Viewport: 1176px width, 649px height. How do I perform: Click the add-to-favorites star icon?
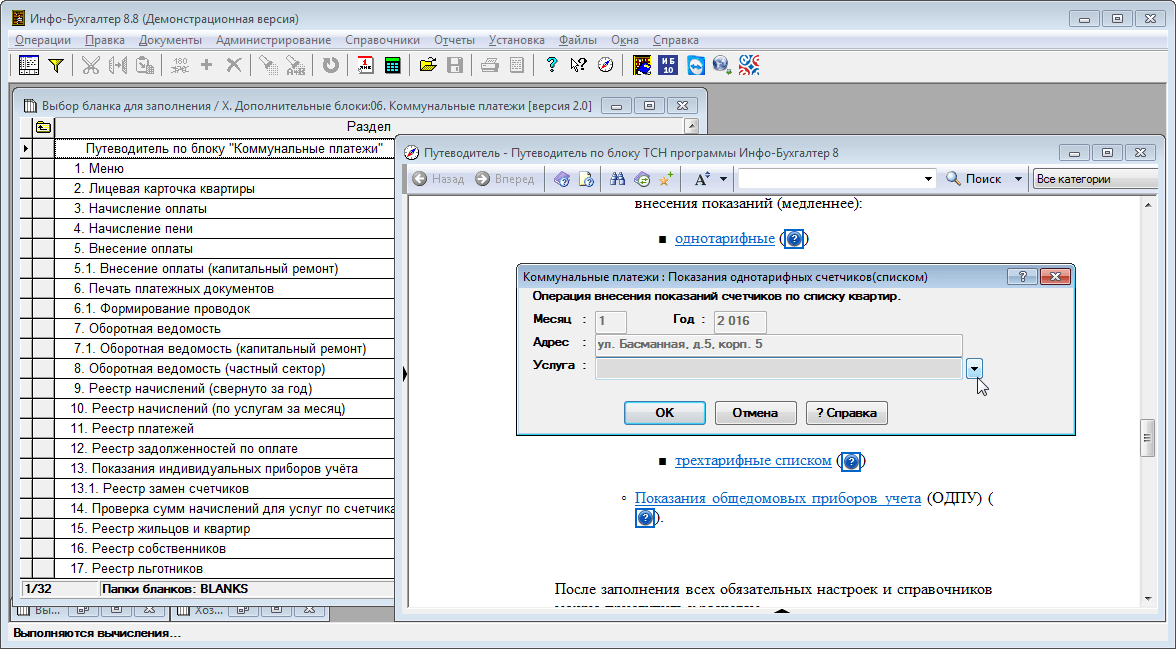click(x=665, y=179)
